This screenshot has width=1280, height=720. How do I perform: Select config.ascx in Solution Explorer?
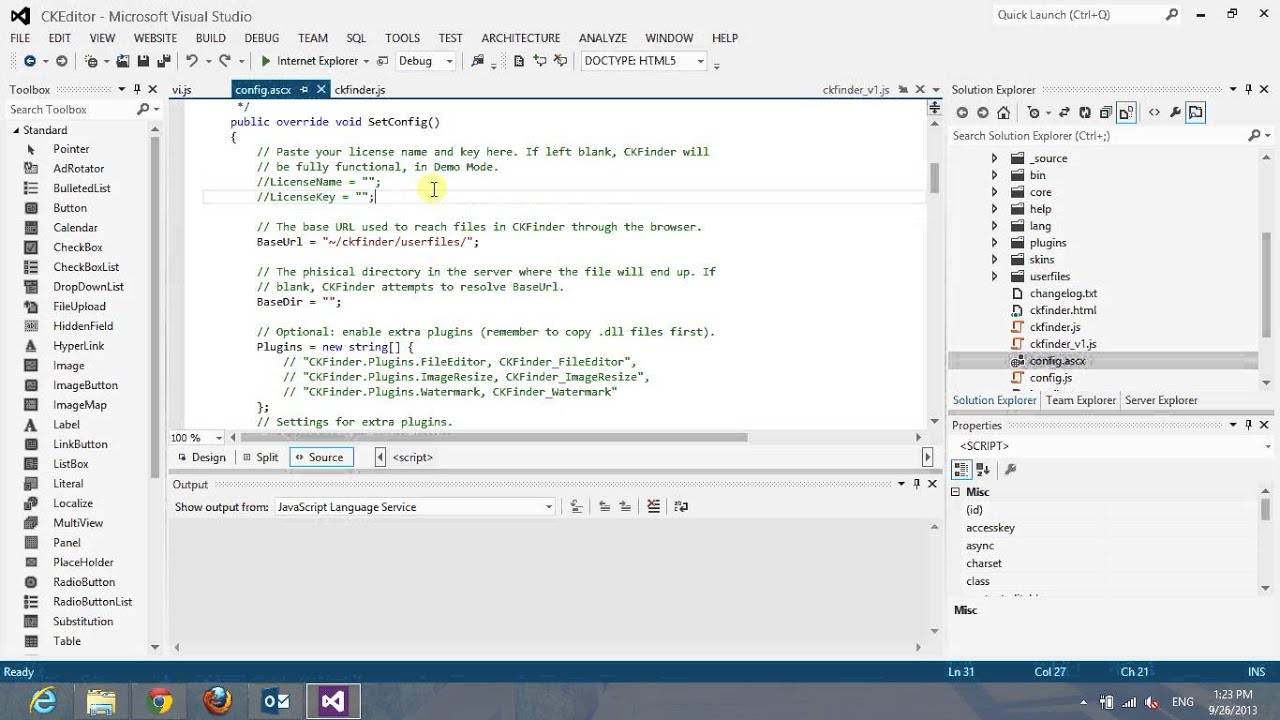pyautogui.click(x=1057, y=360)
